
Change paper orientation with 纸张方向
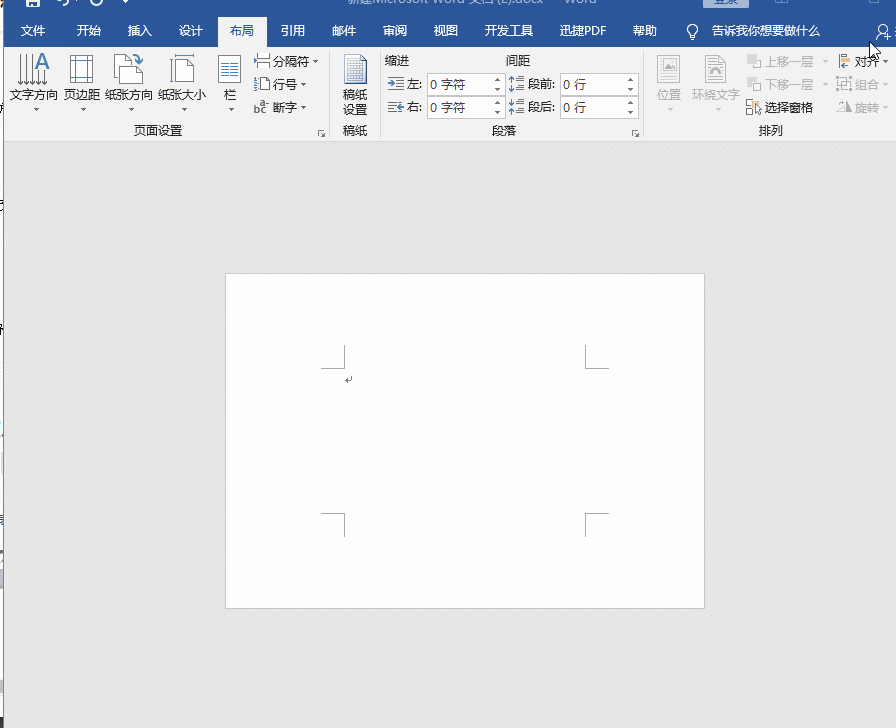(x=129, y=80)
